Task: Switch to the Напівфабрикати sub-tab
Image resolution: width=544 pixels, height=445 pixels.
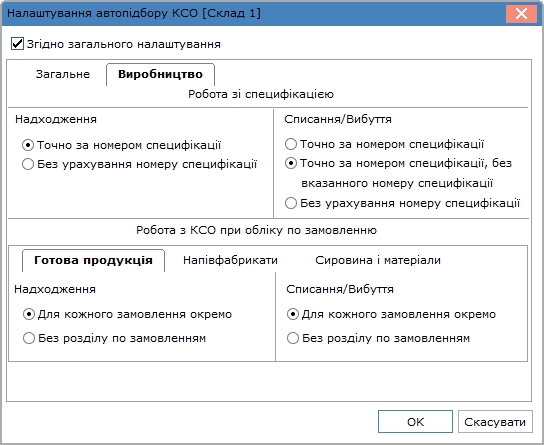Action: pos(230,260)
